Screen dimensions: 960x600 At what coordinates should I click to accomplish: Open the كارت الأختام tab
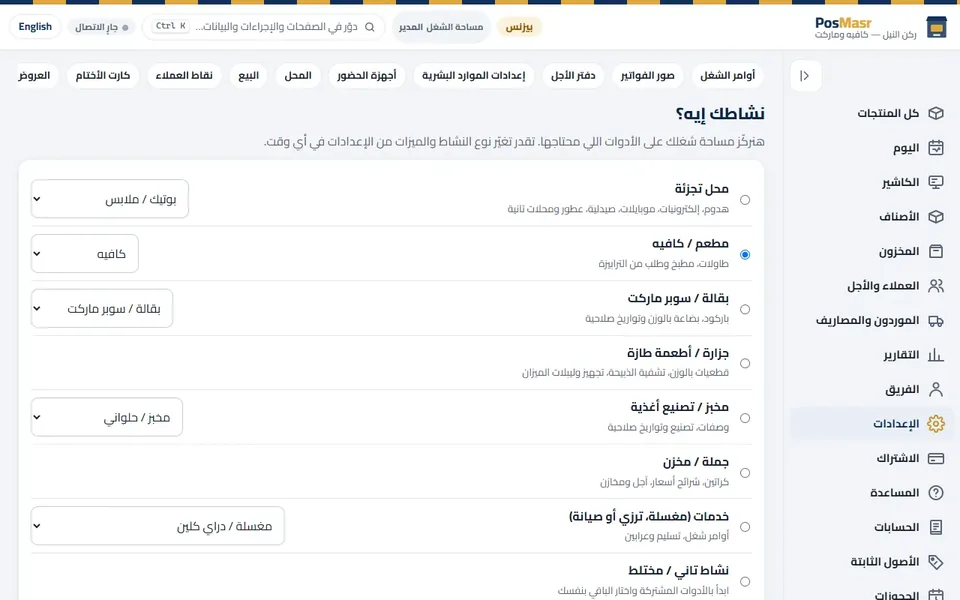pyautogui.click(x=103, y=76)
